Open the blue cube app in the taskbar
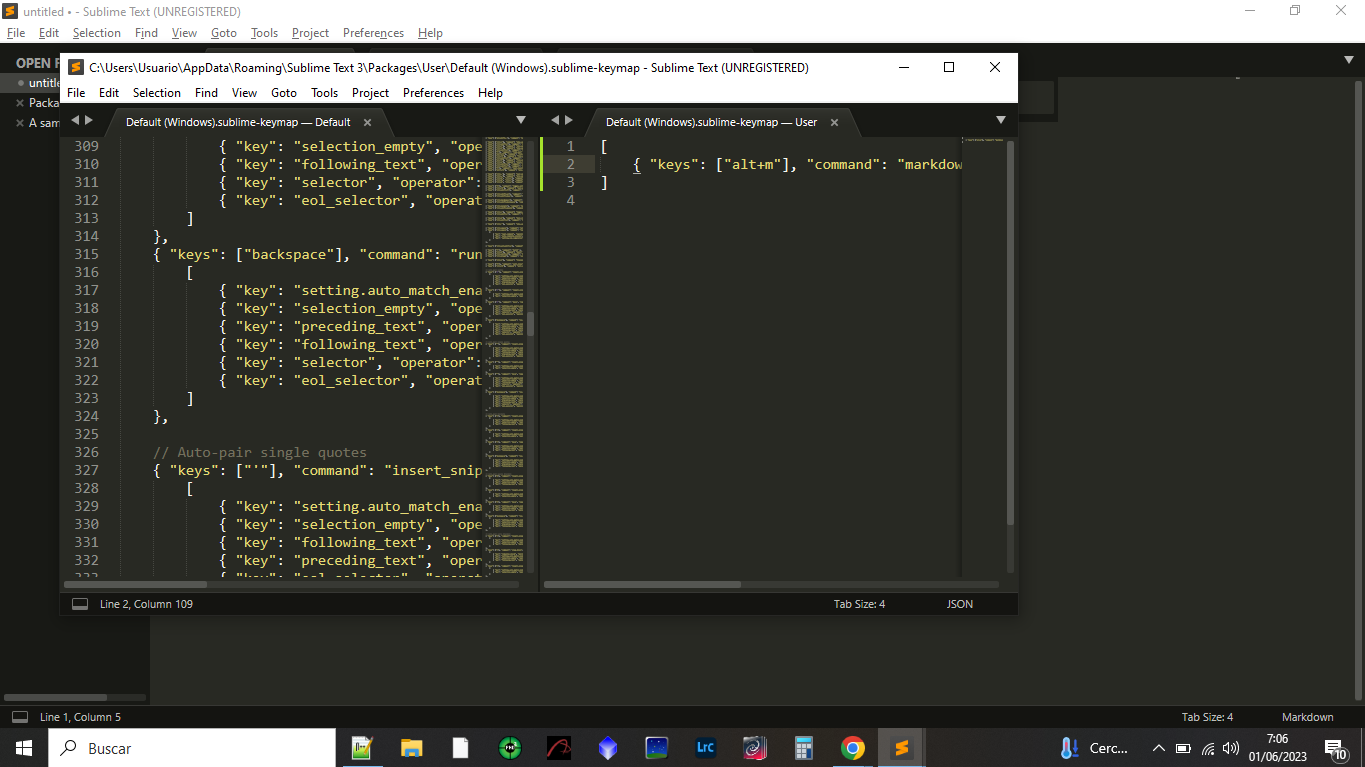The image size is (1365, 767). pos(608,748)
